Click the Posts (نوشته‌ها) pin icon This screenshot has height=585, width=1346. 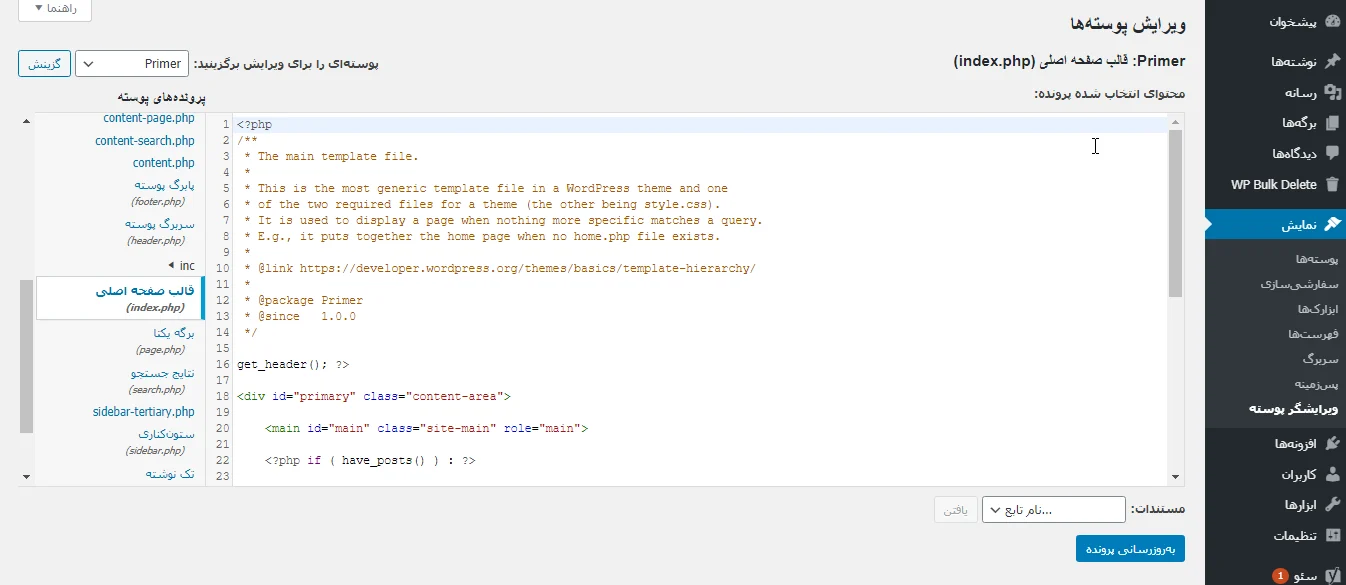(x=1331, y=61)
